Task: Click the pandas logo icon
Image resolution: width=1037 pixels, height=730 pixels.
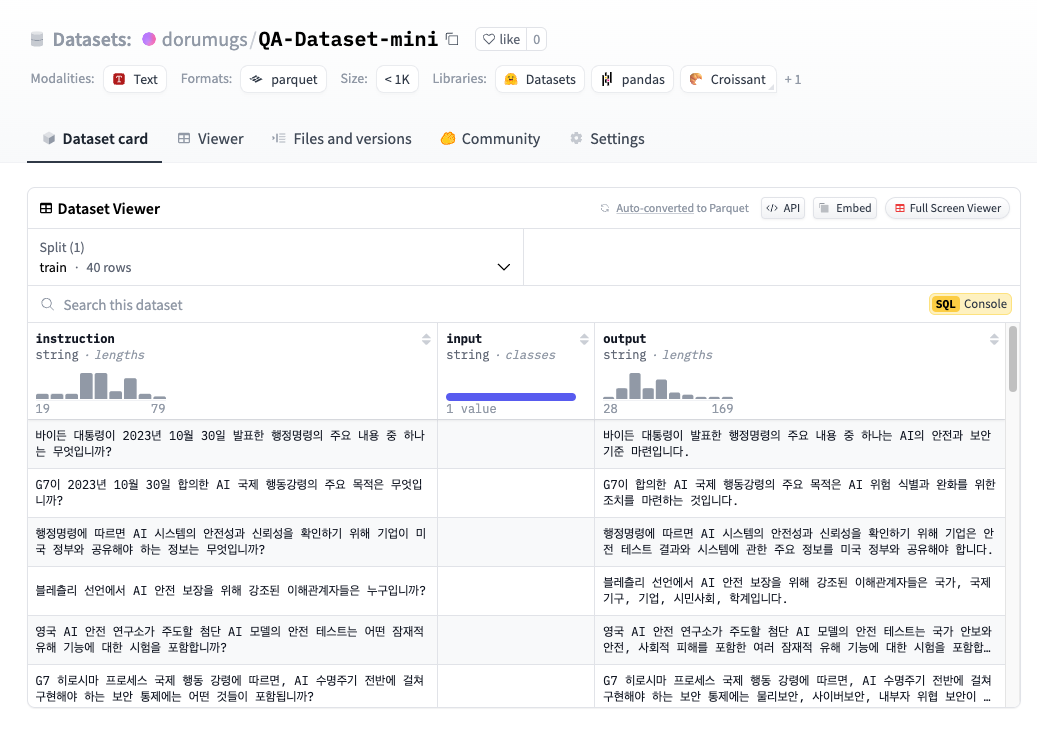Action: [x=606, y=79]
